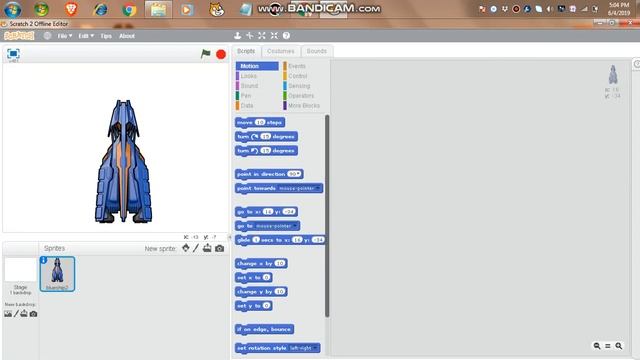Click turn counterclockwise 15 degrees block
The image size is (640, 360).
pyautogui.click(x=266, y=151)
